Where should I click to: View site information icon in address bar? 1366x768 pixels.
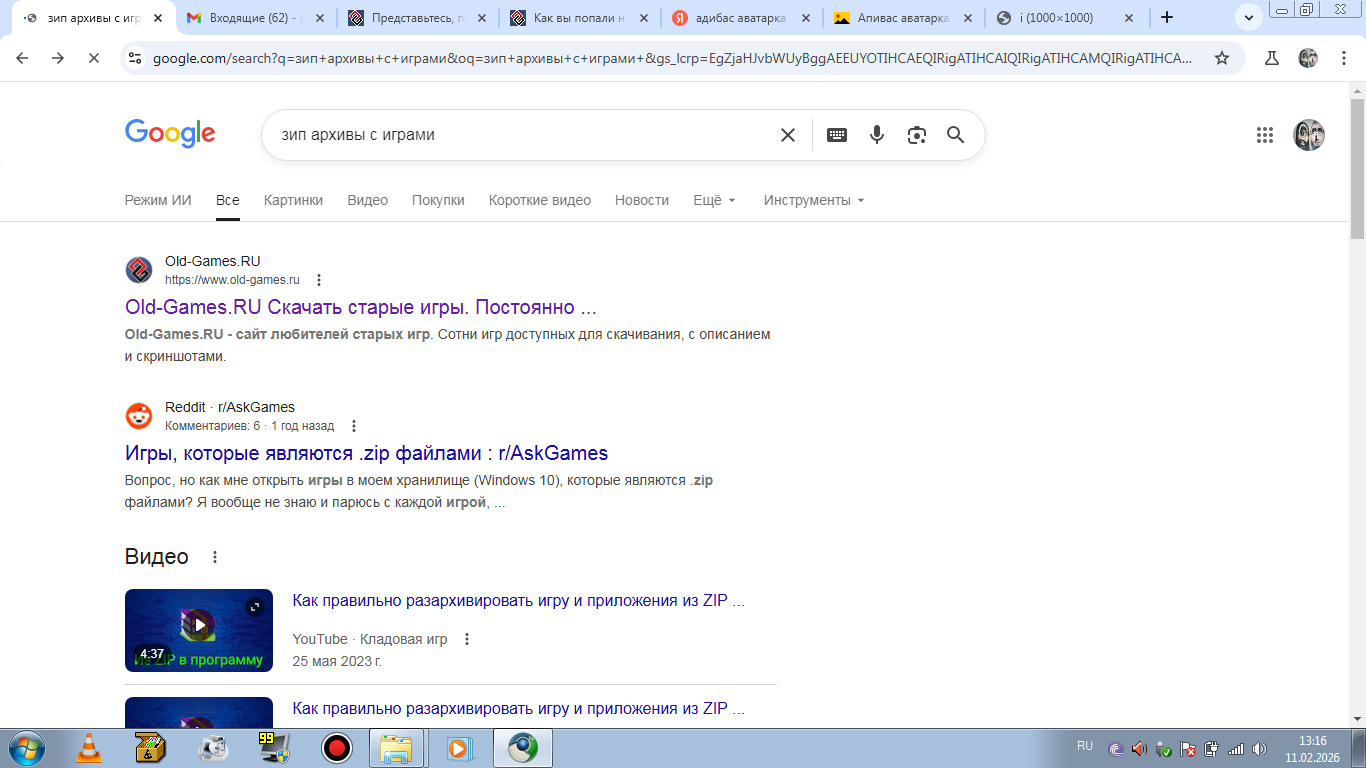coord(136,58)
